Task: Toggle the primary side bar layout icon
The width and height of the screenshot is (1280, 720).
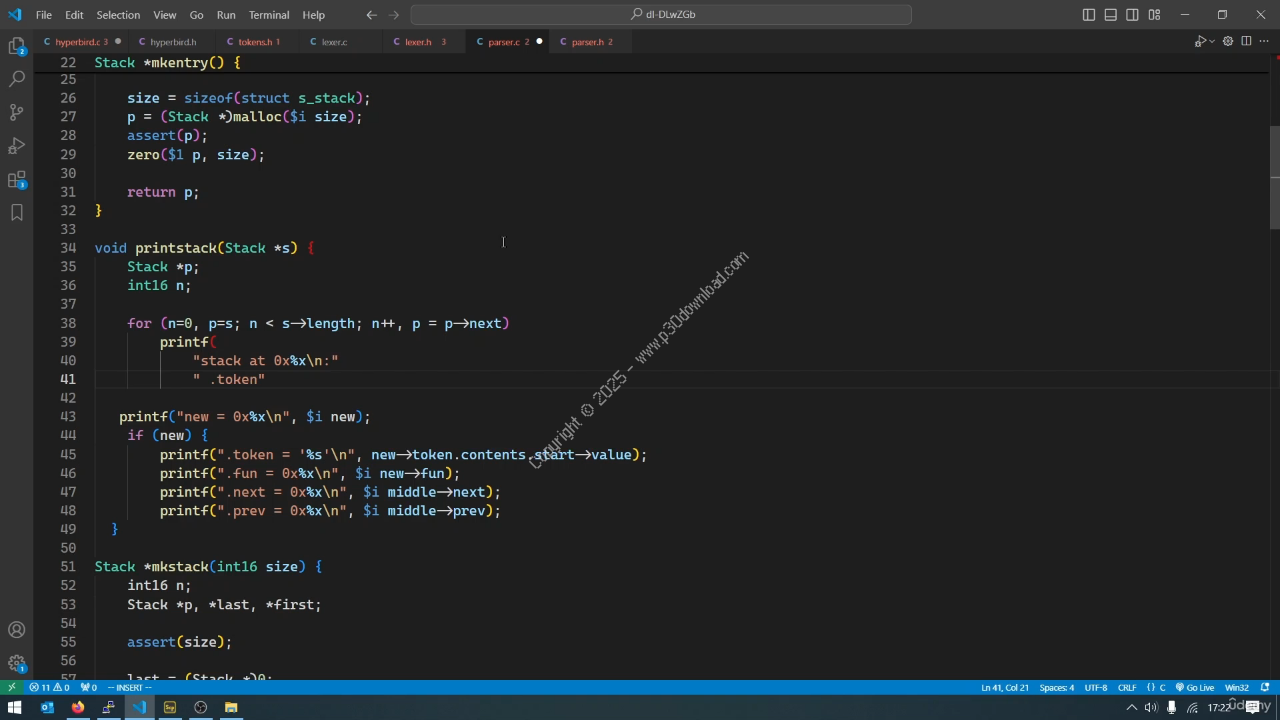Action: (1089, 15)
